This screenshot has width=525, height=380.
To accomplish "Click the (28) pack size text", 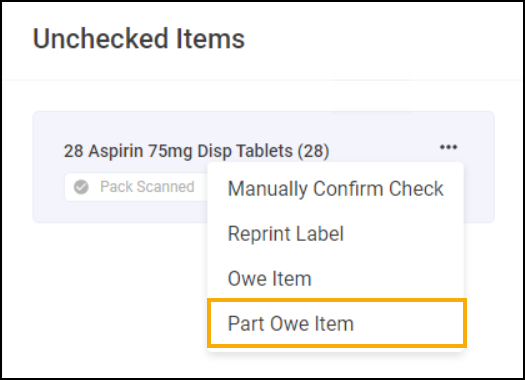I will click(x=313, y=151).
